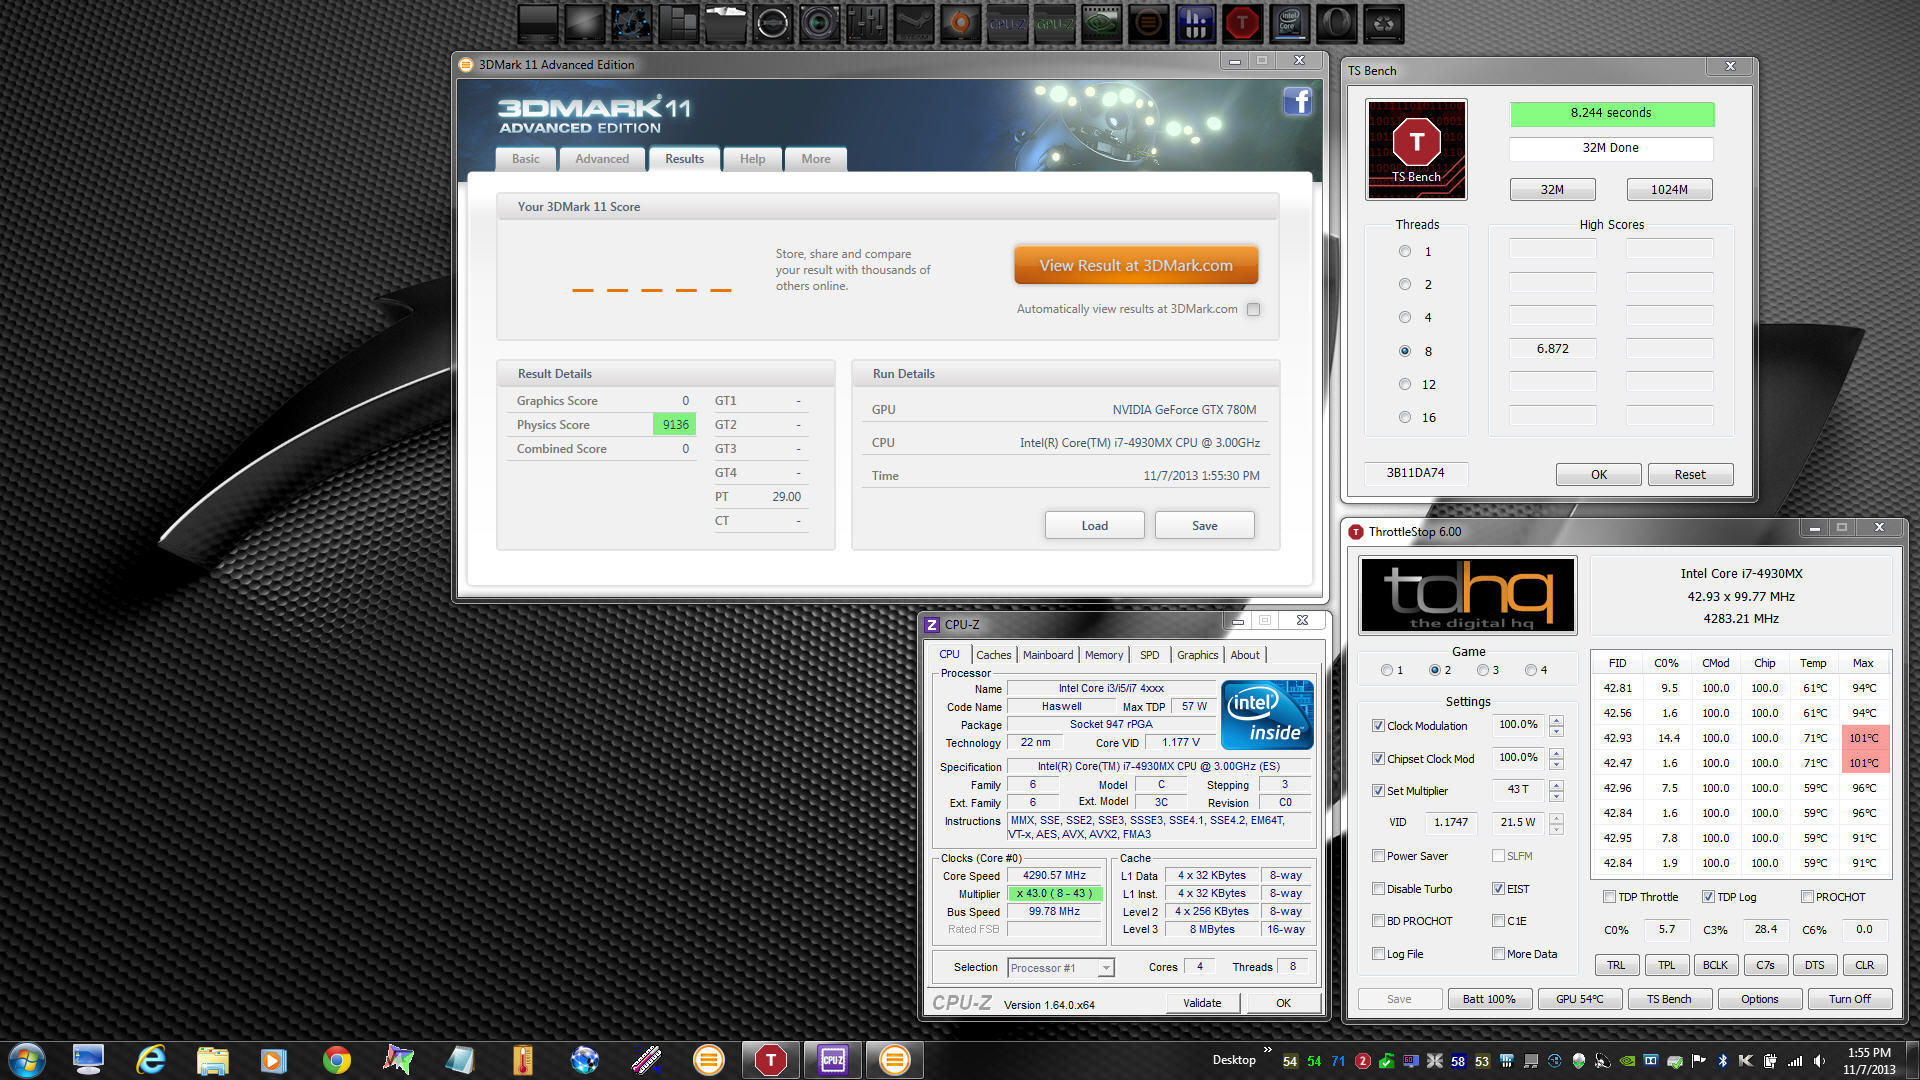The width and height of the screenshot is (1920, 1080).
Task: Select 4 threads radio in TS Bench
Action: point(1405,317)
